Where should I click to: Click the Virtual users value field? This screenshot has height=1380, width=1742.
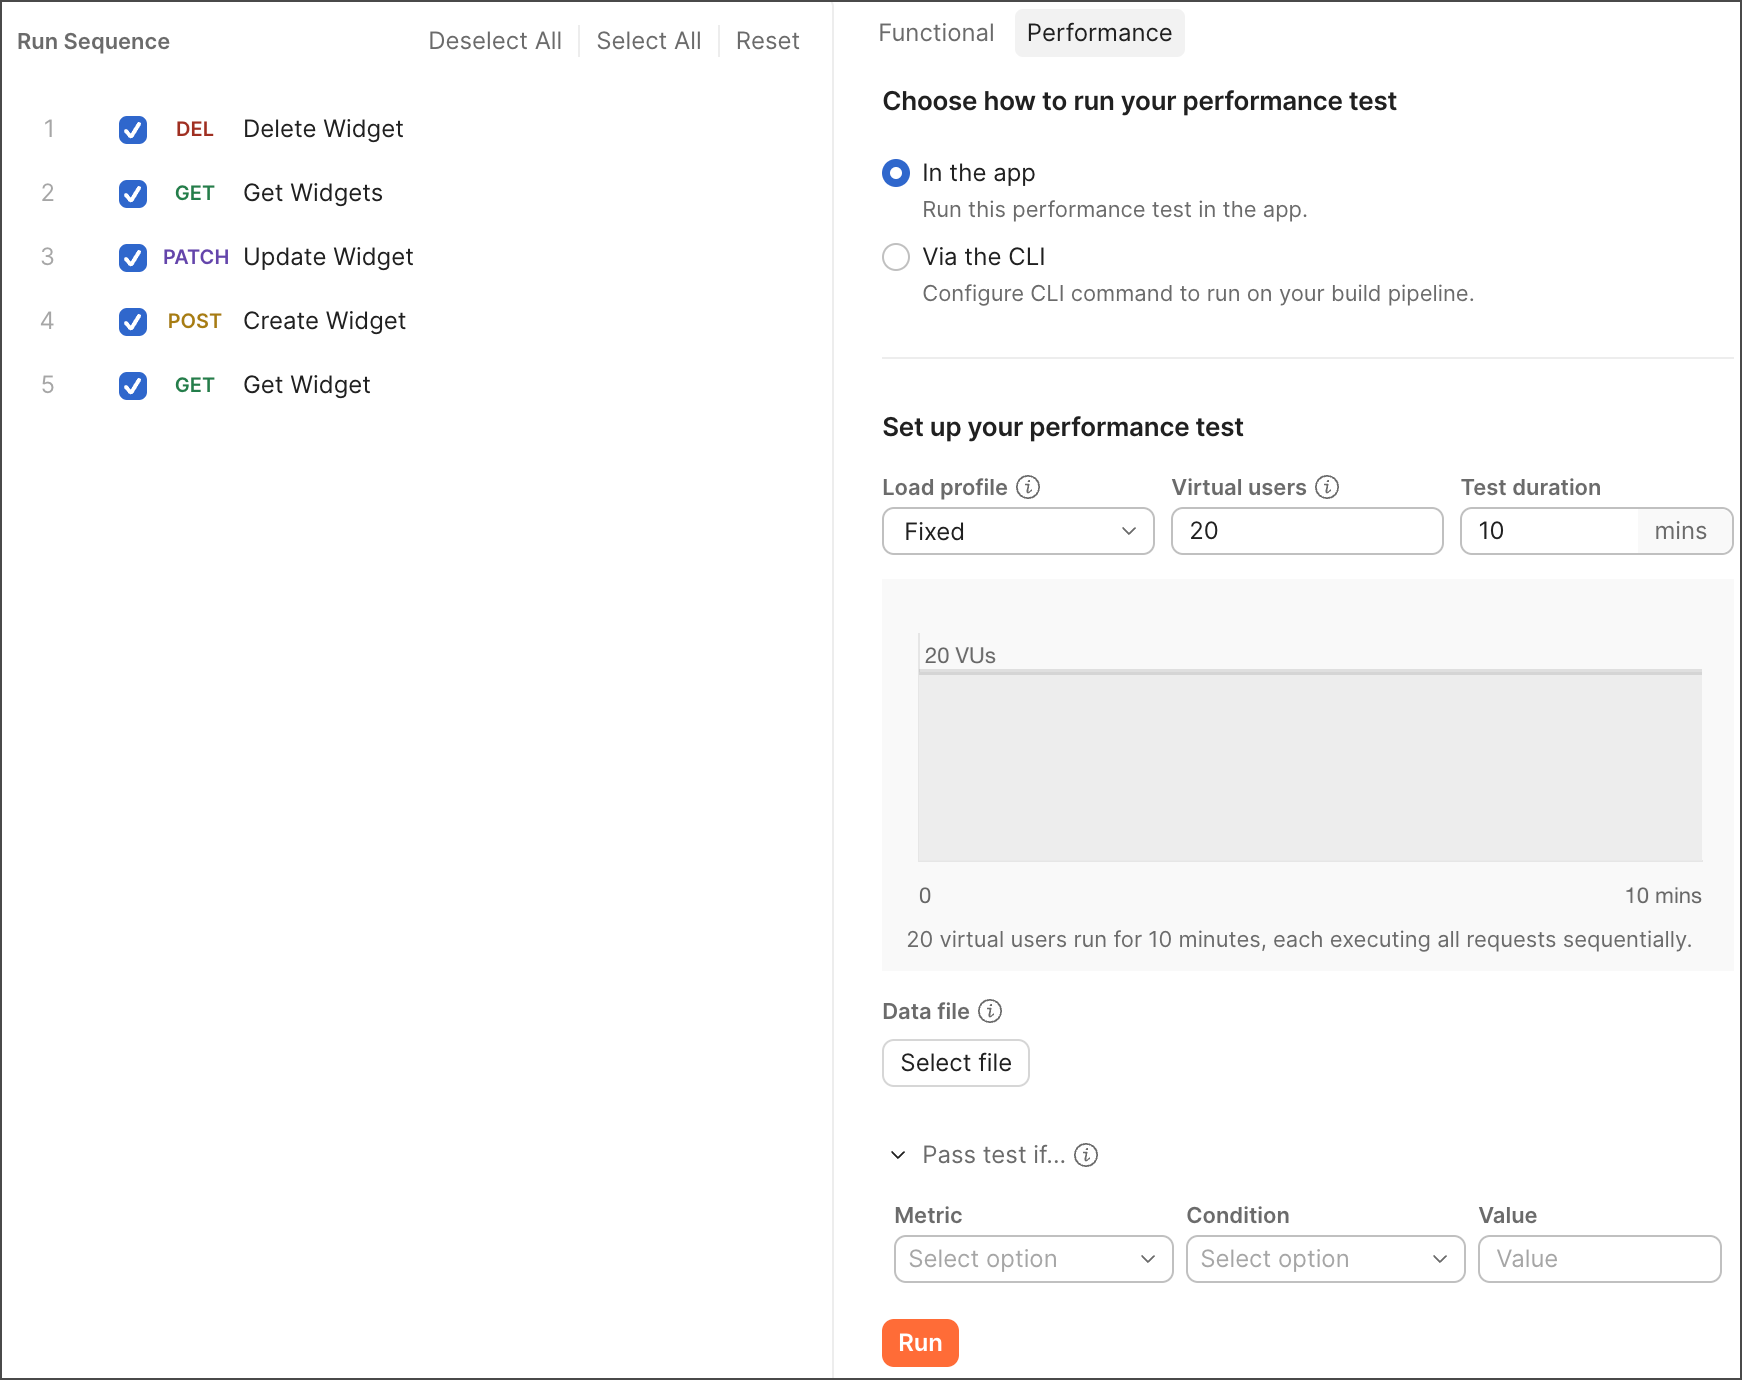[x=1306, y=531]
